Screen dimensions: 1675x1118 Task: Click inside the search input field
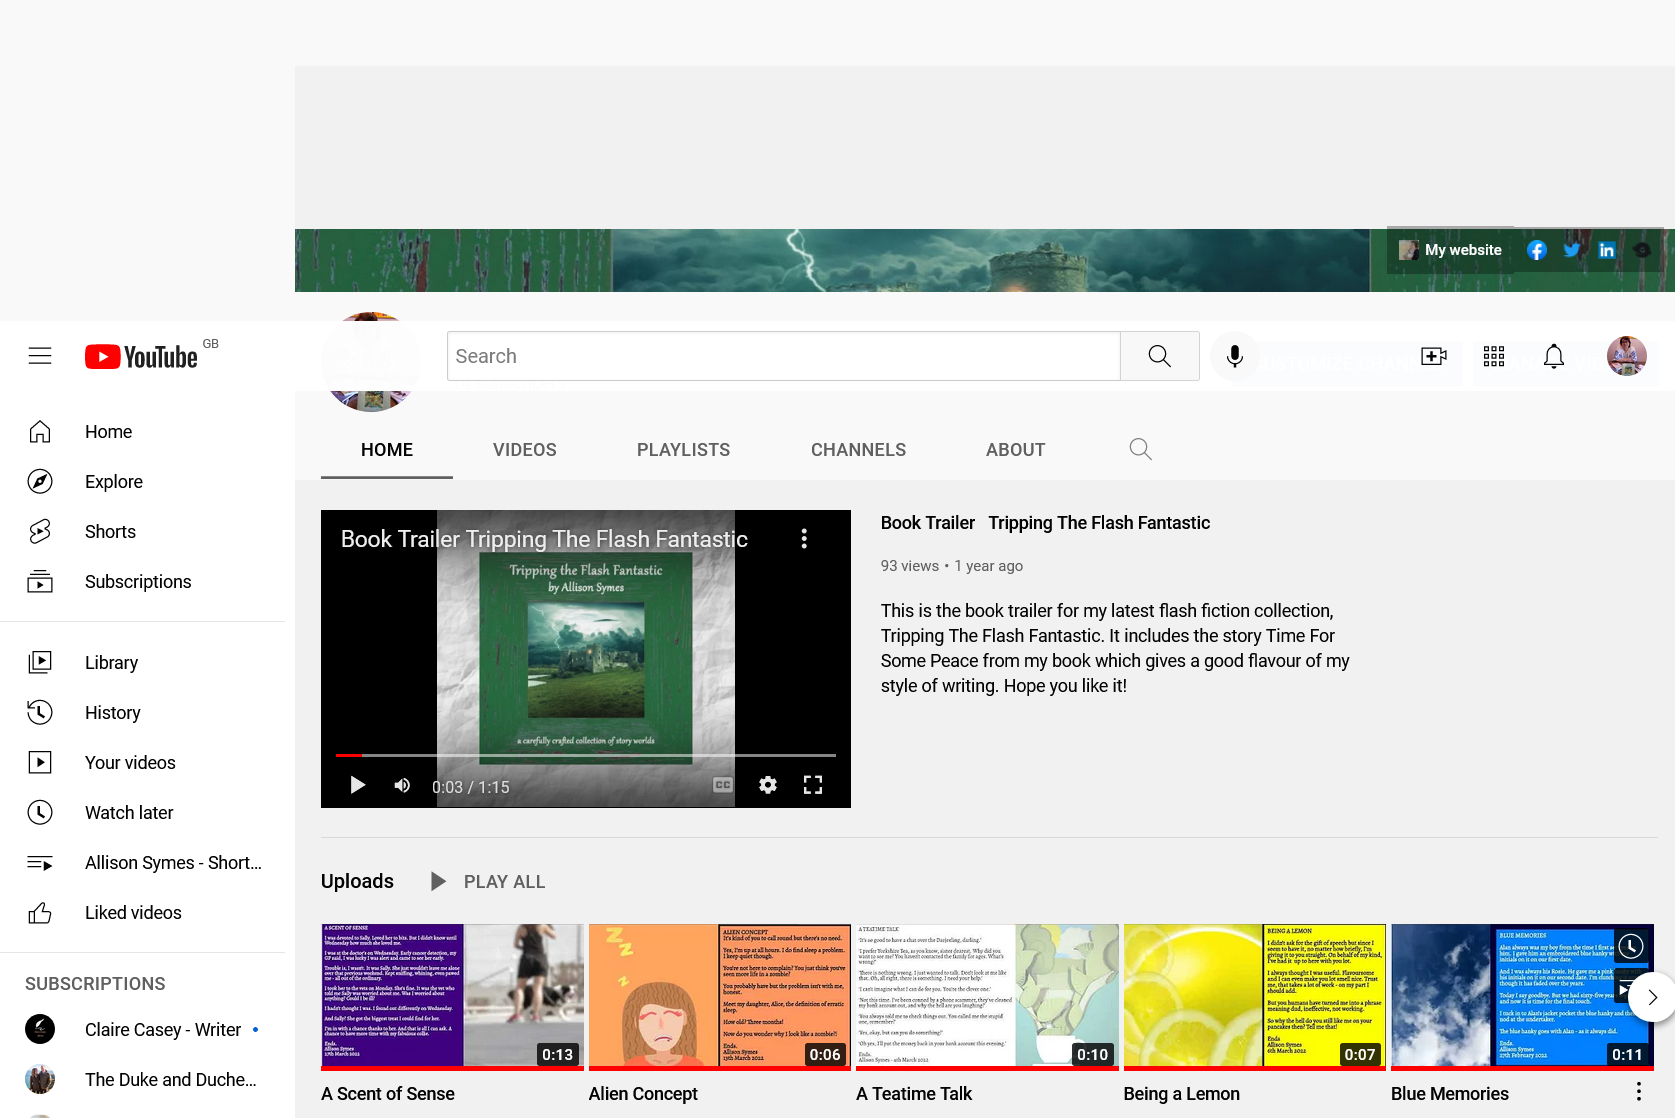(783, 356)
